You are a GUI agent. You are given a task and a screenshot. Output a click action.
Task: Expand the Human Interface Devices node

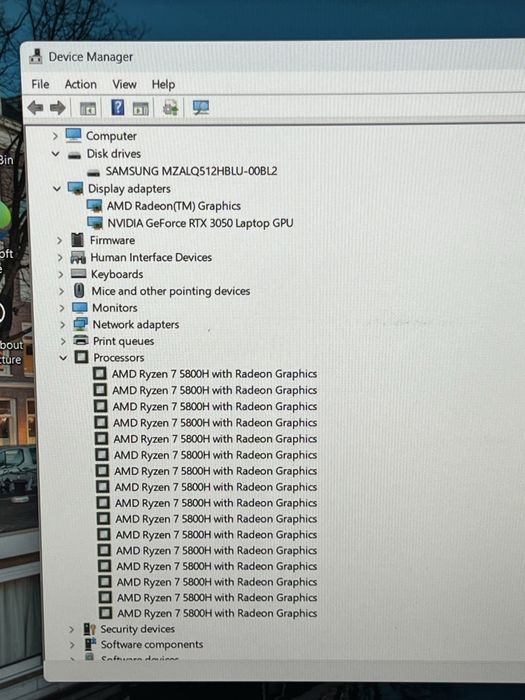60,258
